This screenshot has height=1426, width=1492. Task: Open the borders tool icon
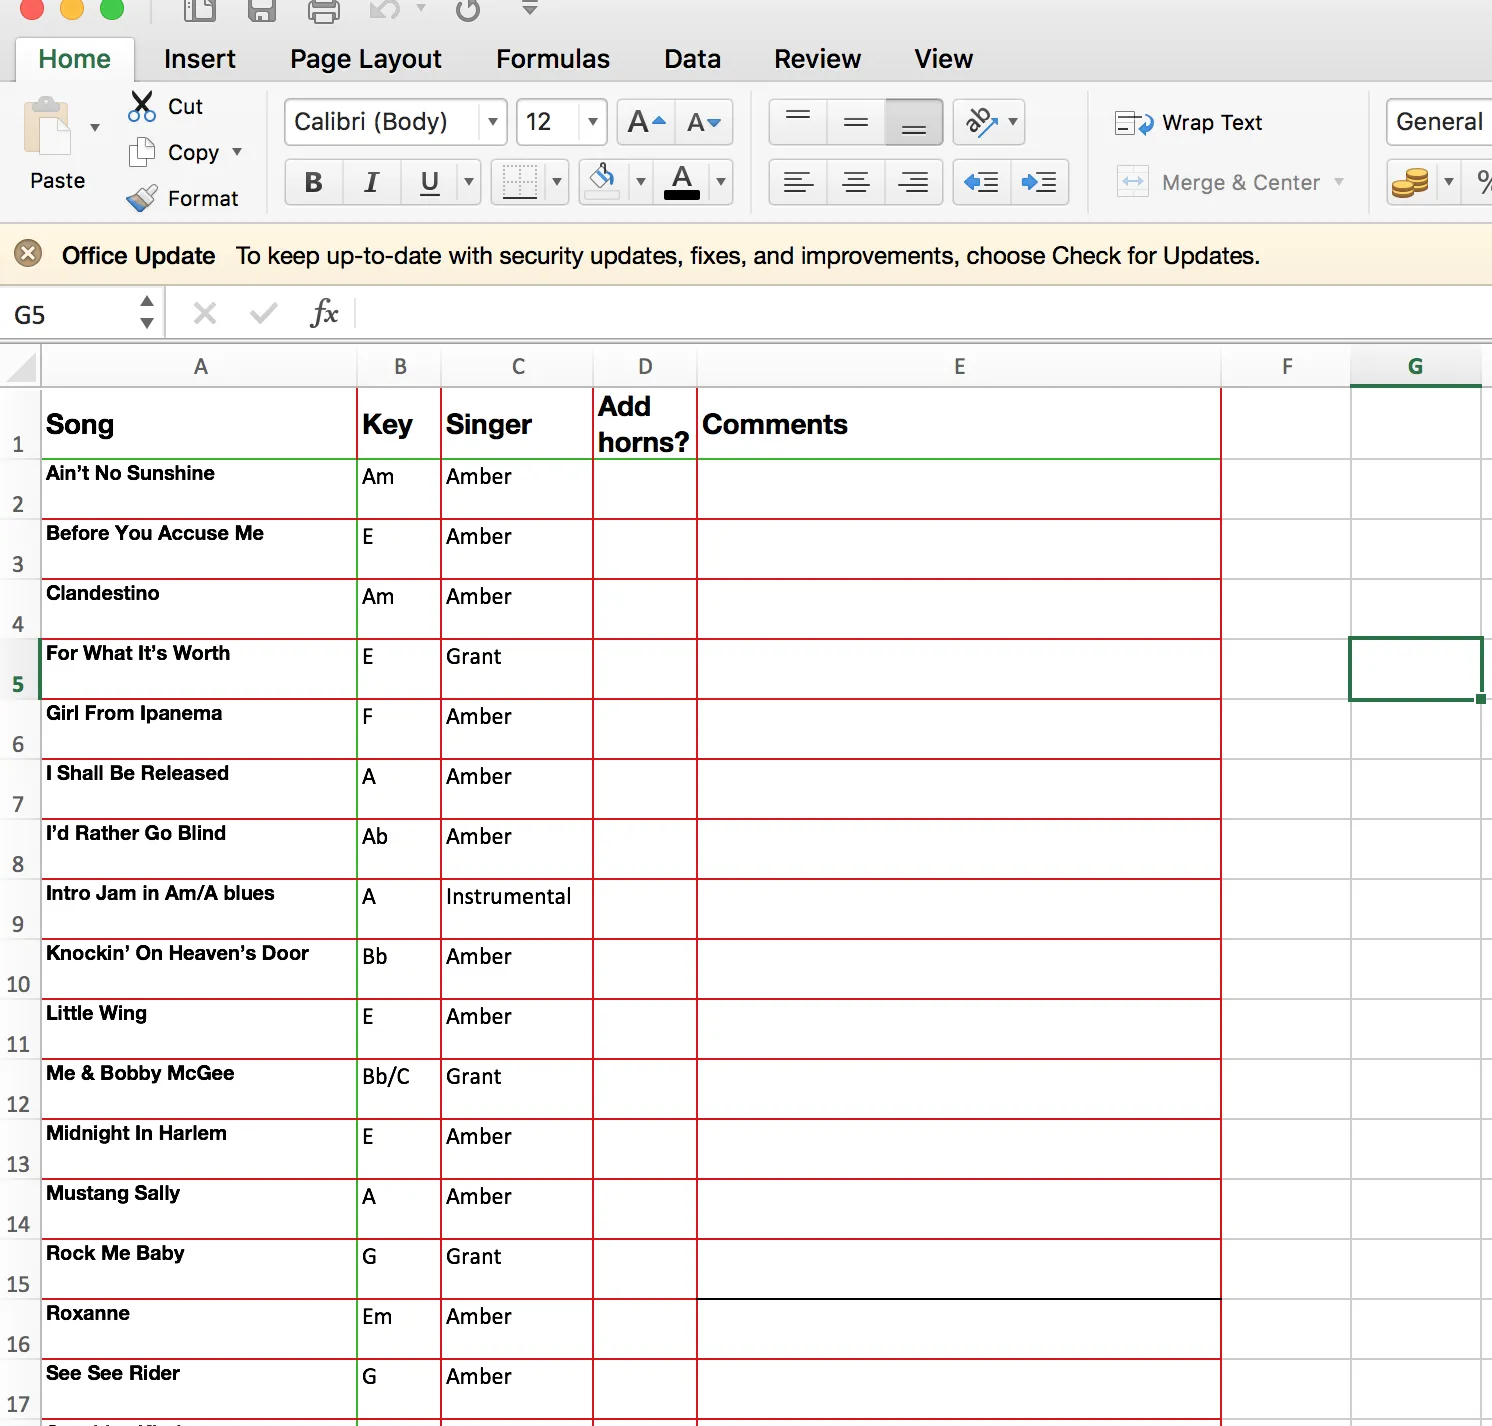pos(520,182)
